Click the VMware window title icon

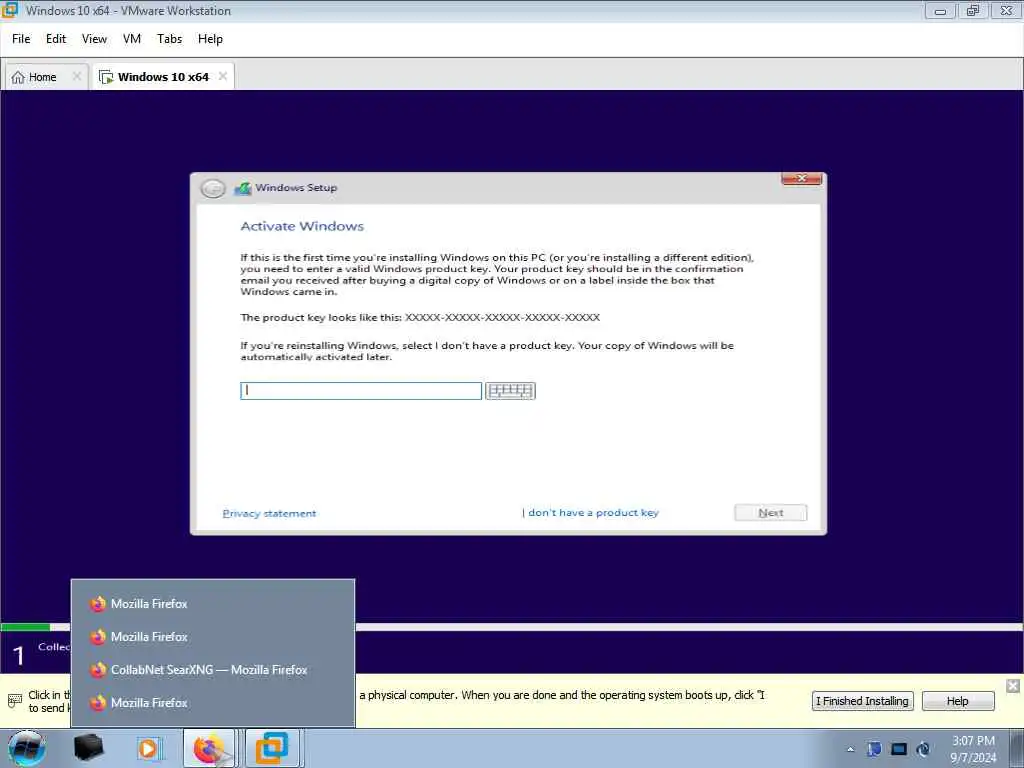coord(10,10)
